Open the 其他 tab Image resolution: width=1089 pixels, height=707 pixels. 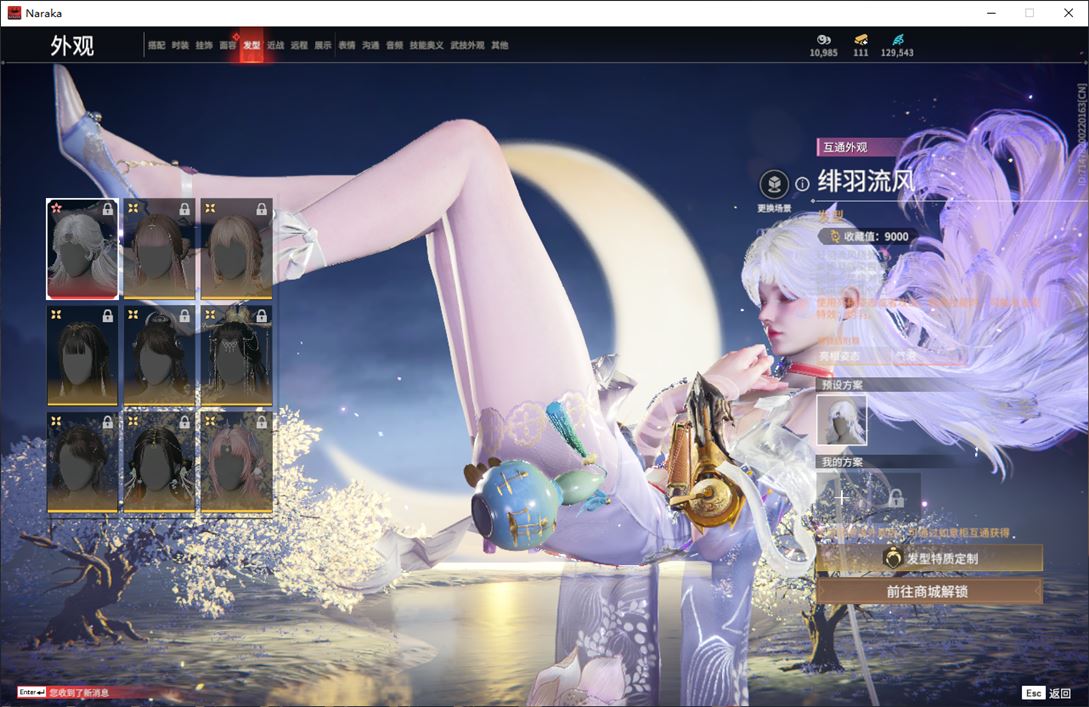pos(499,45)
